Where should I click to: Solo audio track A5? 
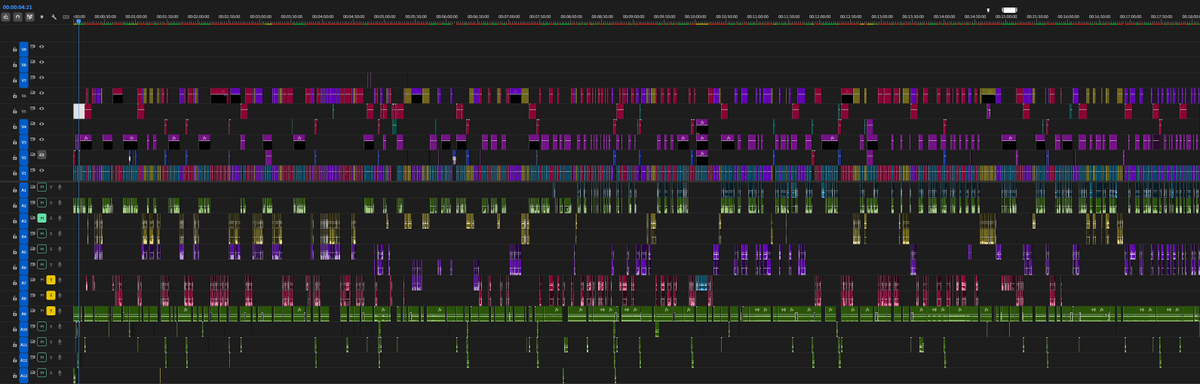point(51,250)
